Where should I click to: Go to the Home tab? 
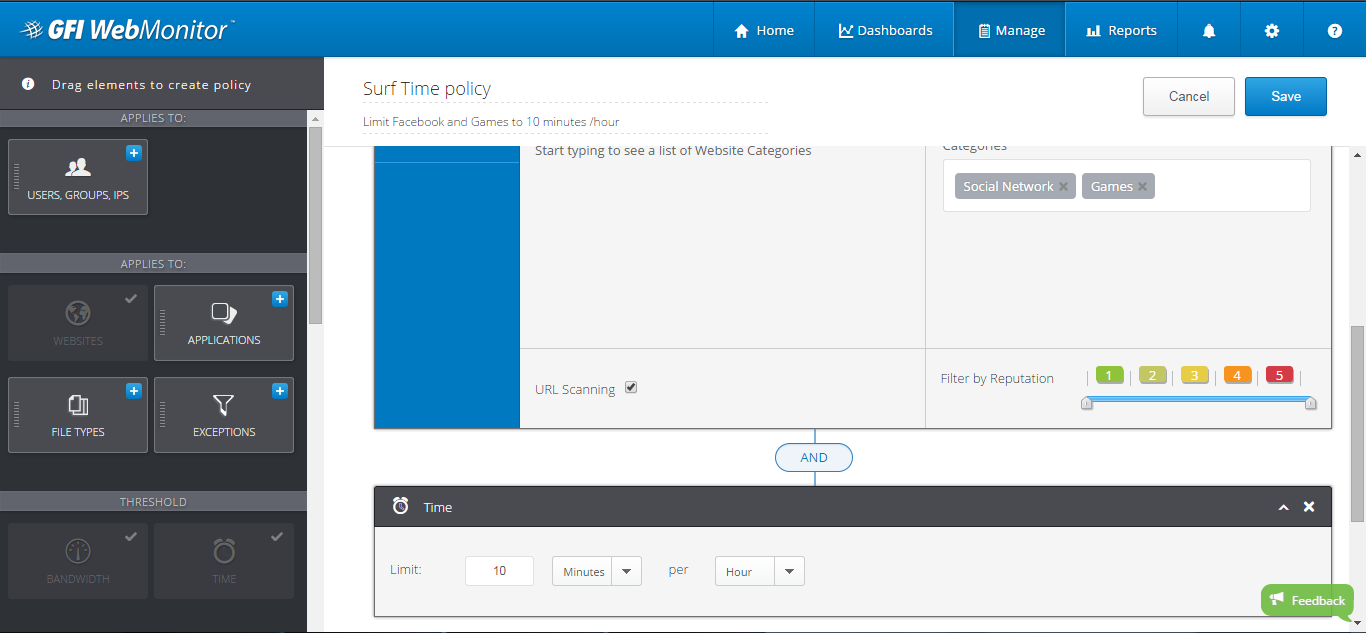coord(764,31)
